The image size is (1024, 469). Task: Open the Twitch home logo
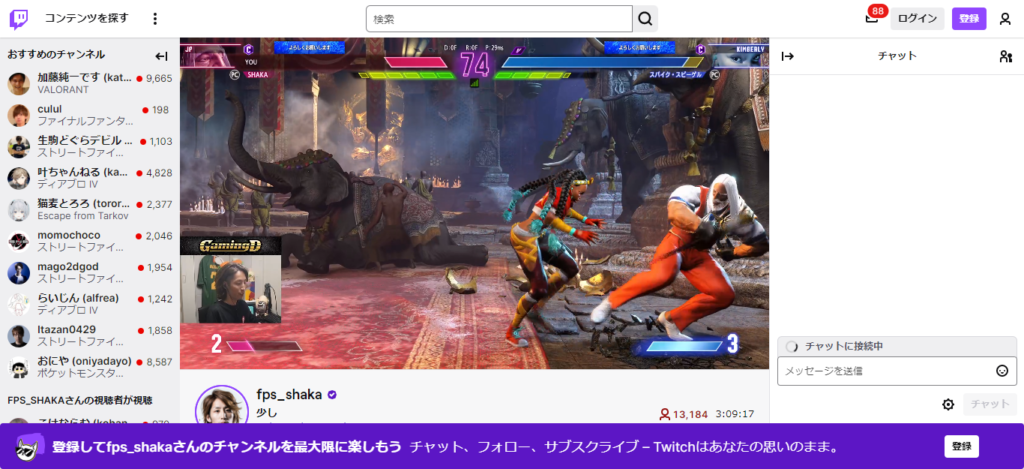[x=19, y=19]
